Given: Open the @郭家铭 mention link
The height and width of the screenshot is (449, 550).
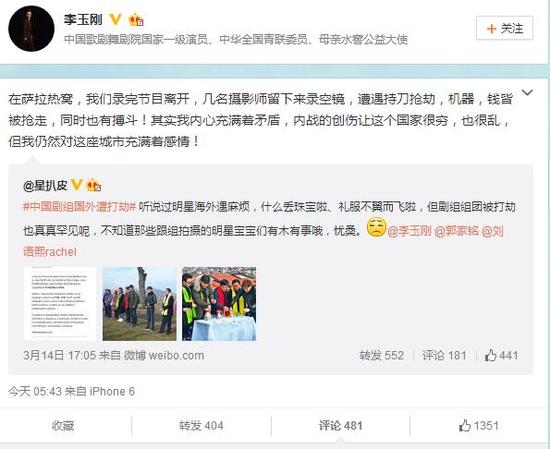Looking at the screenshot, I should pyautogui.click(x=456, y=231).
